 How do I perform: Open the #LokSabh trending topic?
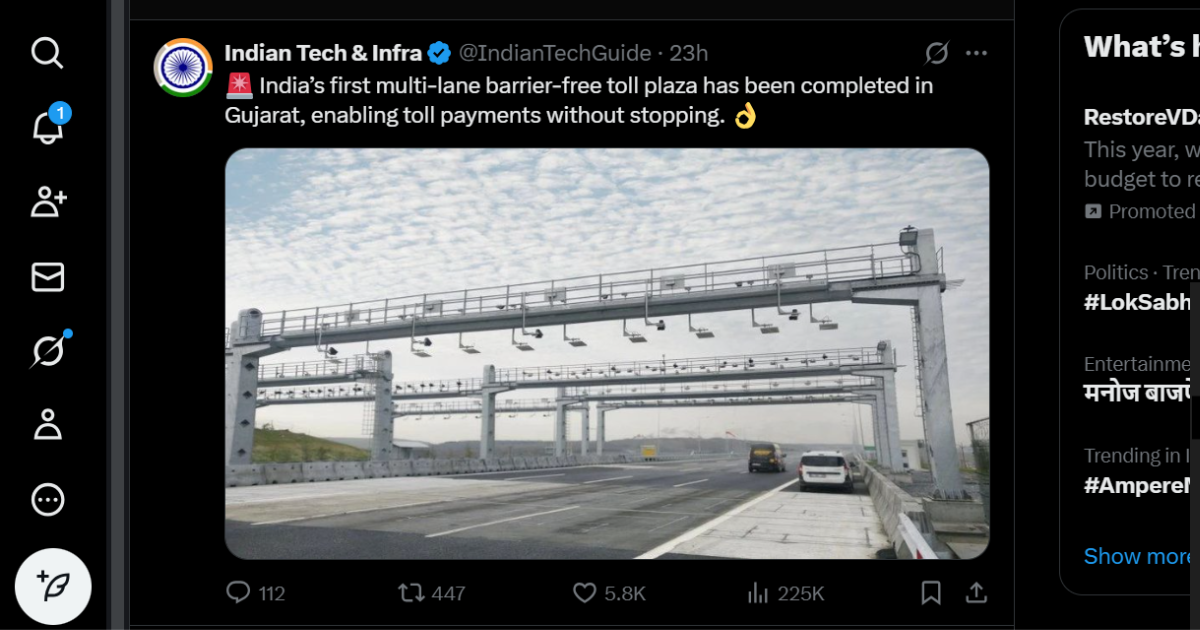click(1137, 303)
